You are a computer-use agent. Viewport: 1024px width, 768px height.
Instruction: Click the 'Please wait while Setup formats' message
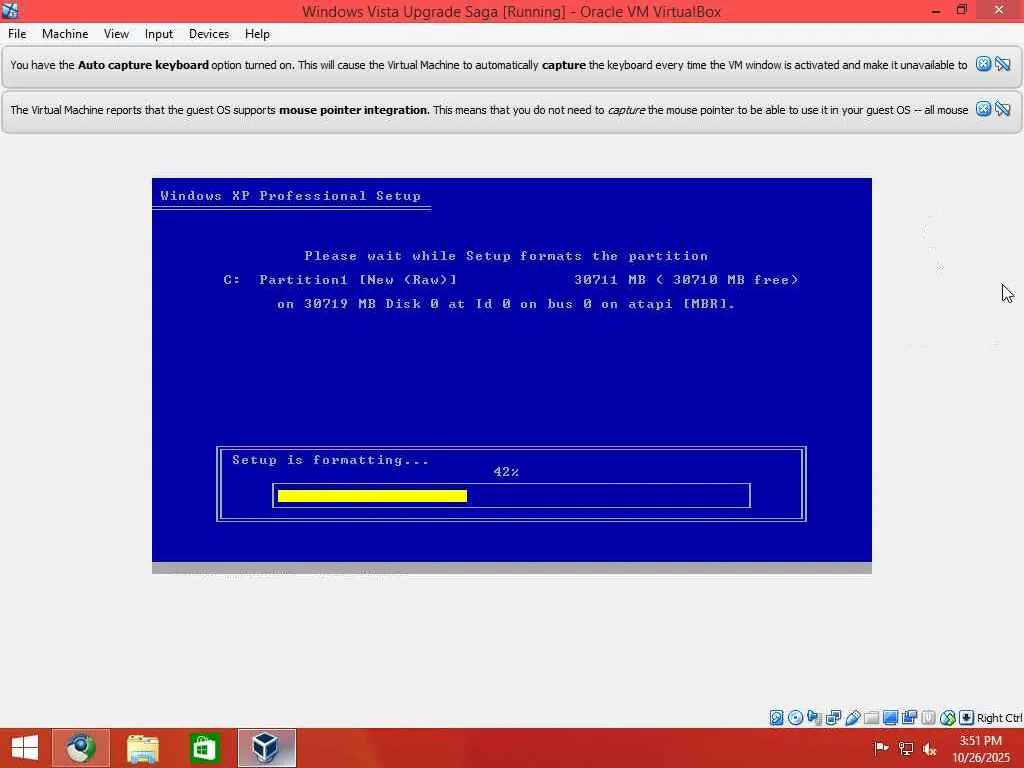coord(506,256)
